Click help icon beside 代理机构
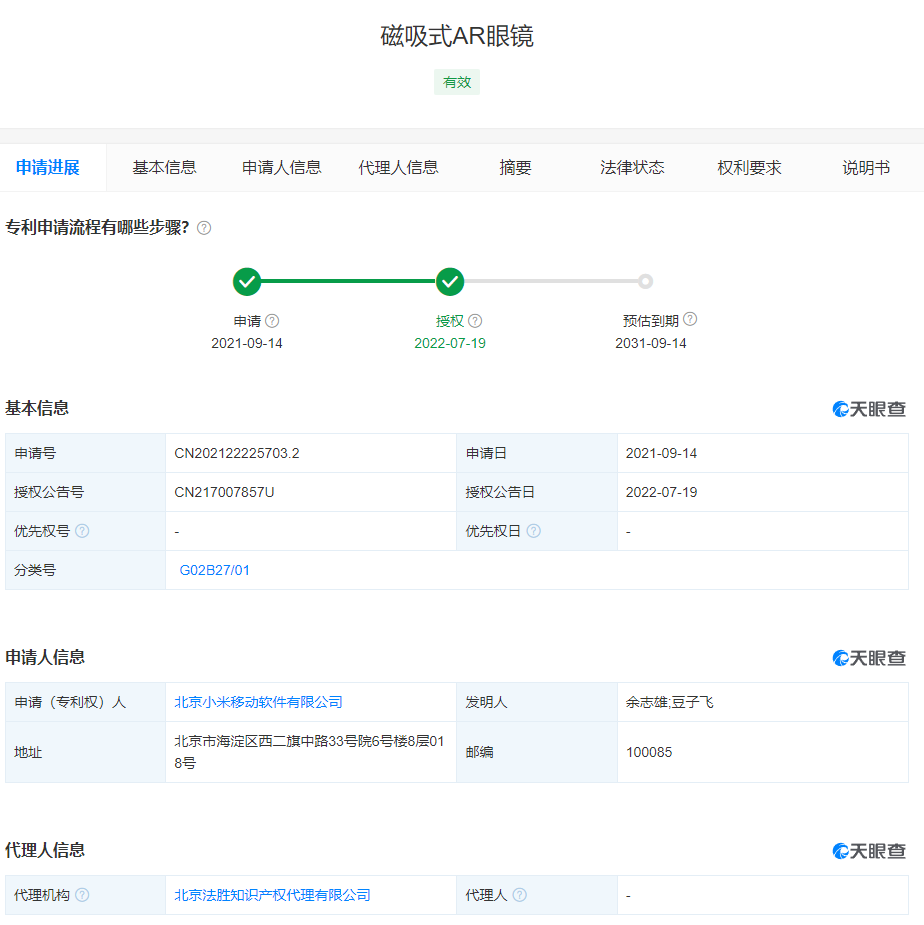 click(83, 895)
